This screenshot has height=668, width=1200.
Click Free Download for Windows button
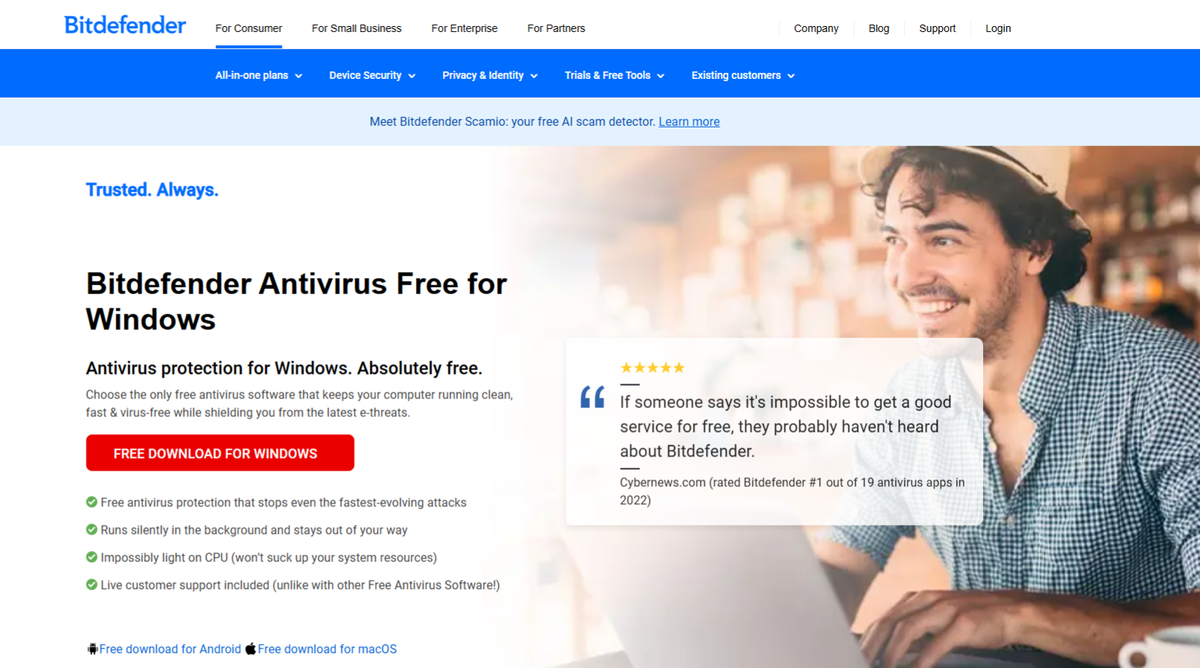[x=220, y=453]
